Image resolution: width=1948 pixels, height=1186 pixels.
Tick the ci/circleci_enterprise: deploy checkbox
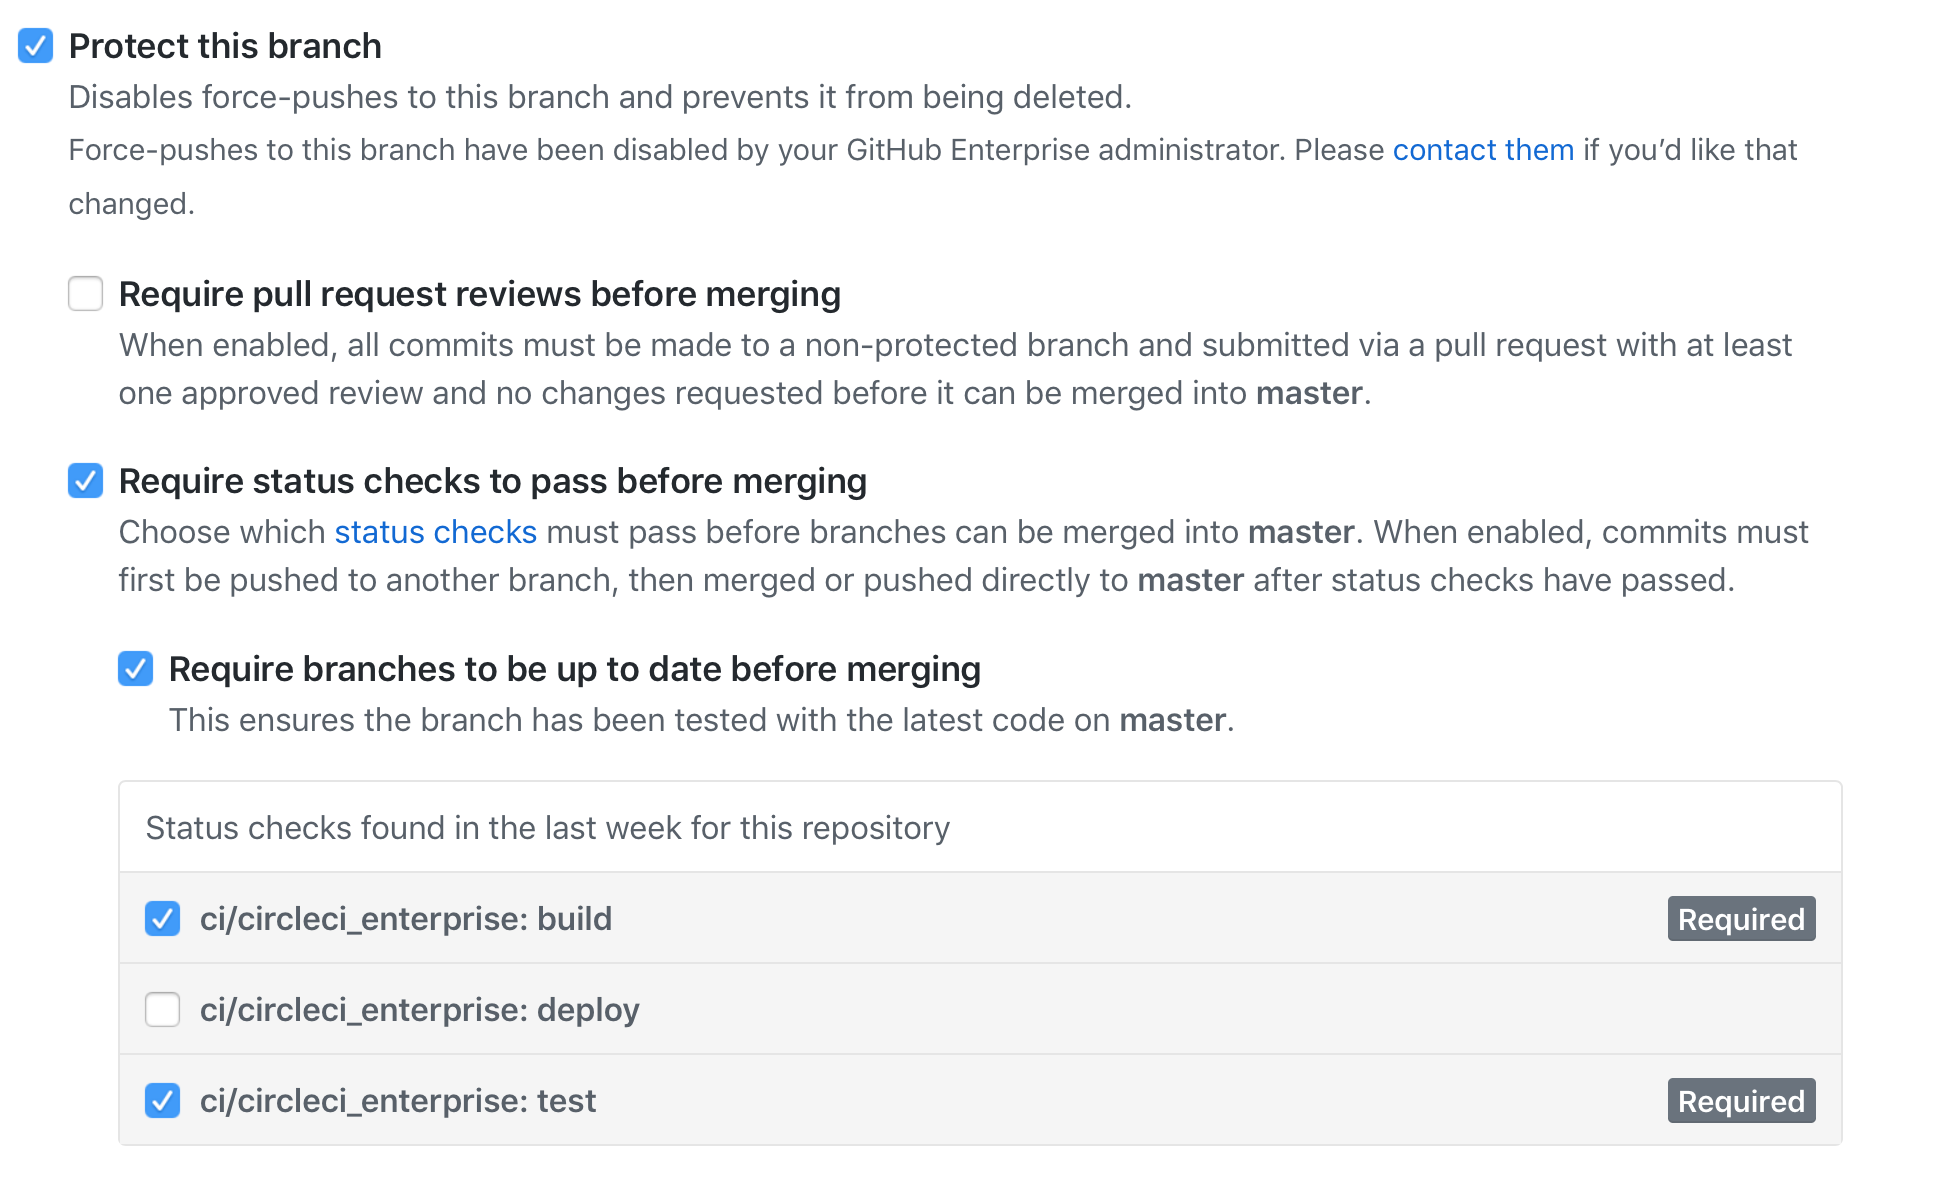coord(163,1010)
